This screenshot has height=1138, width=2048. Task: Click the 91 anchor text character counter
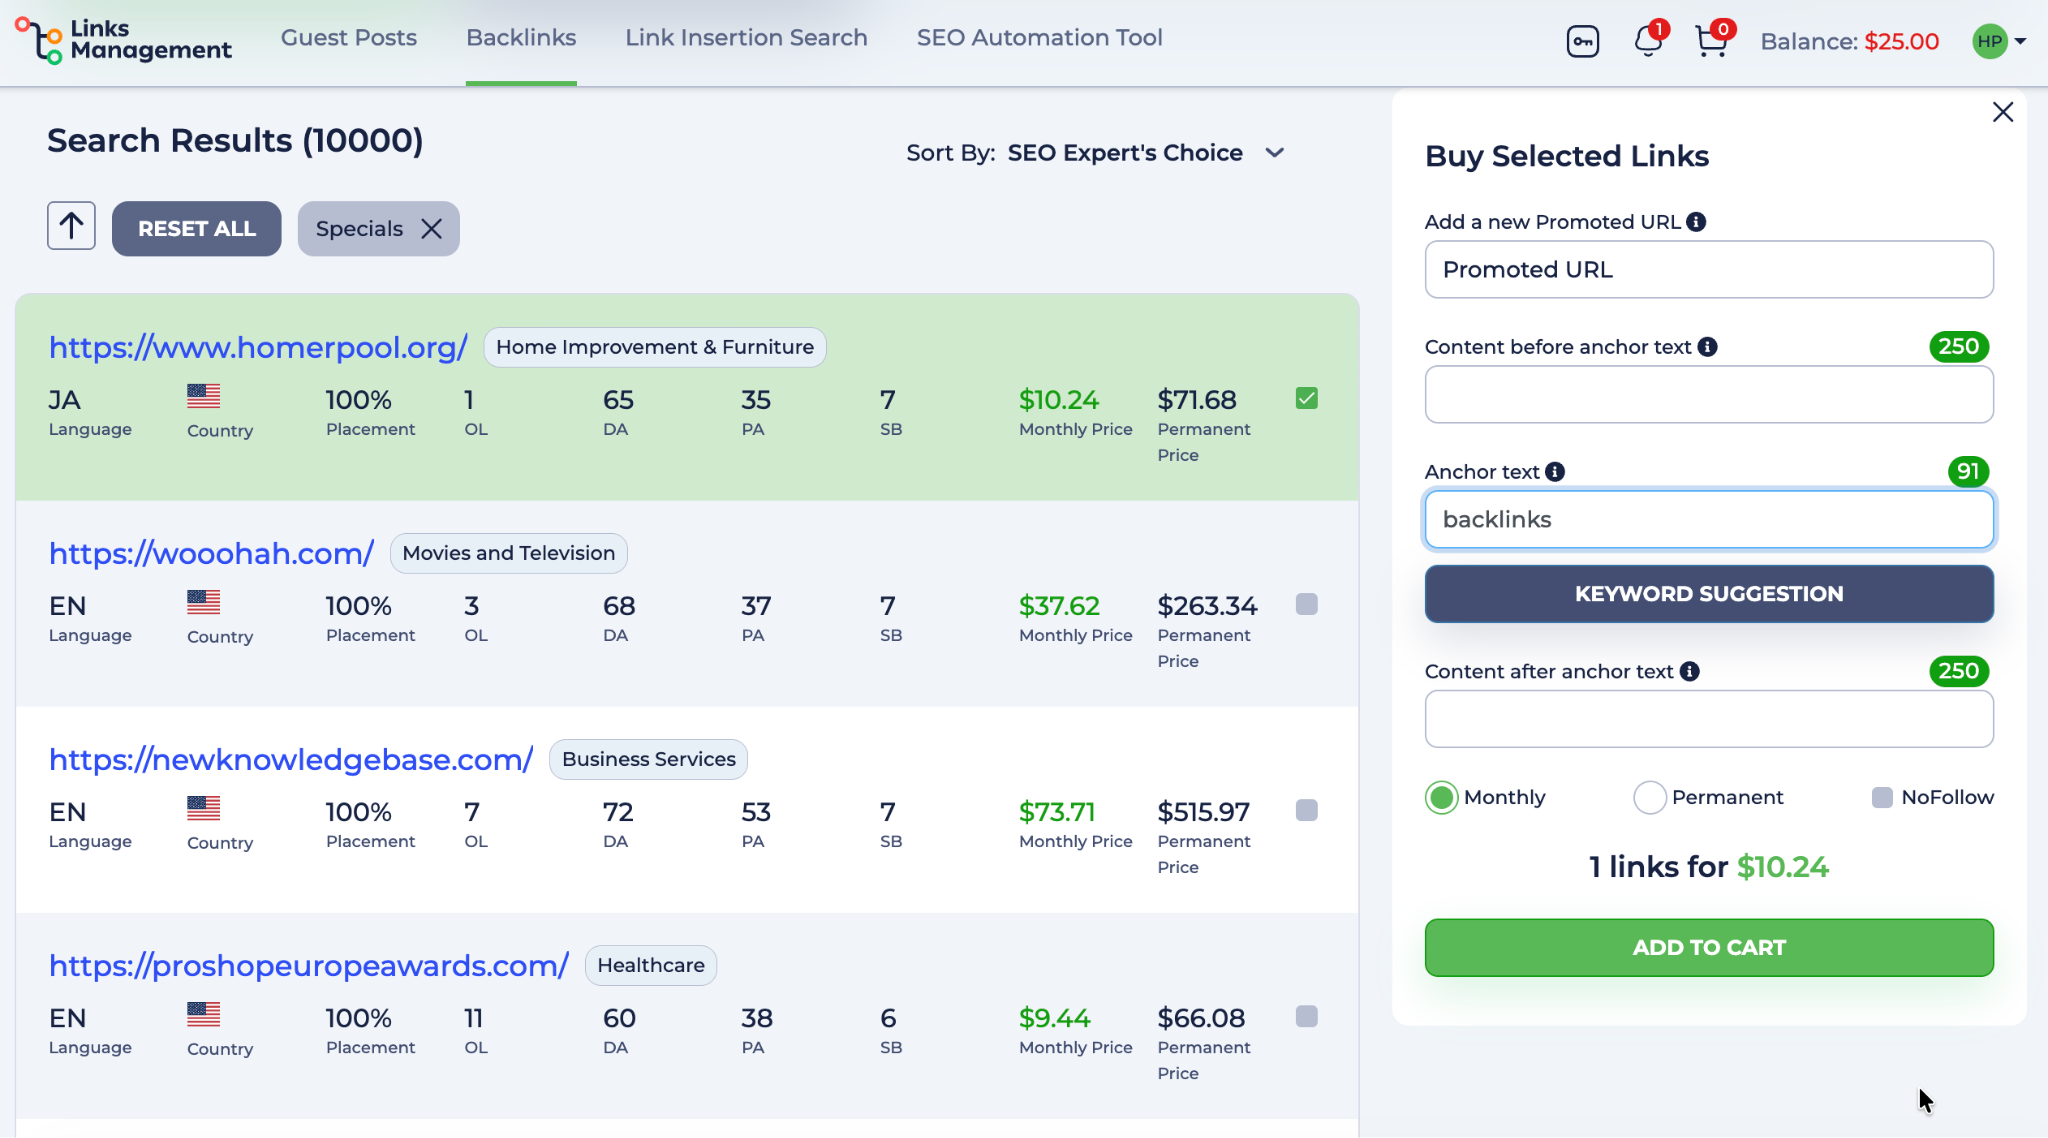[1968, 472]
